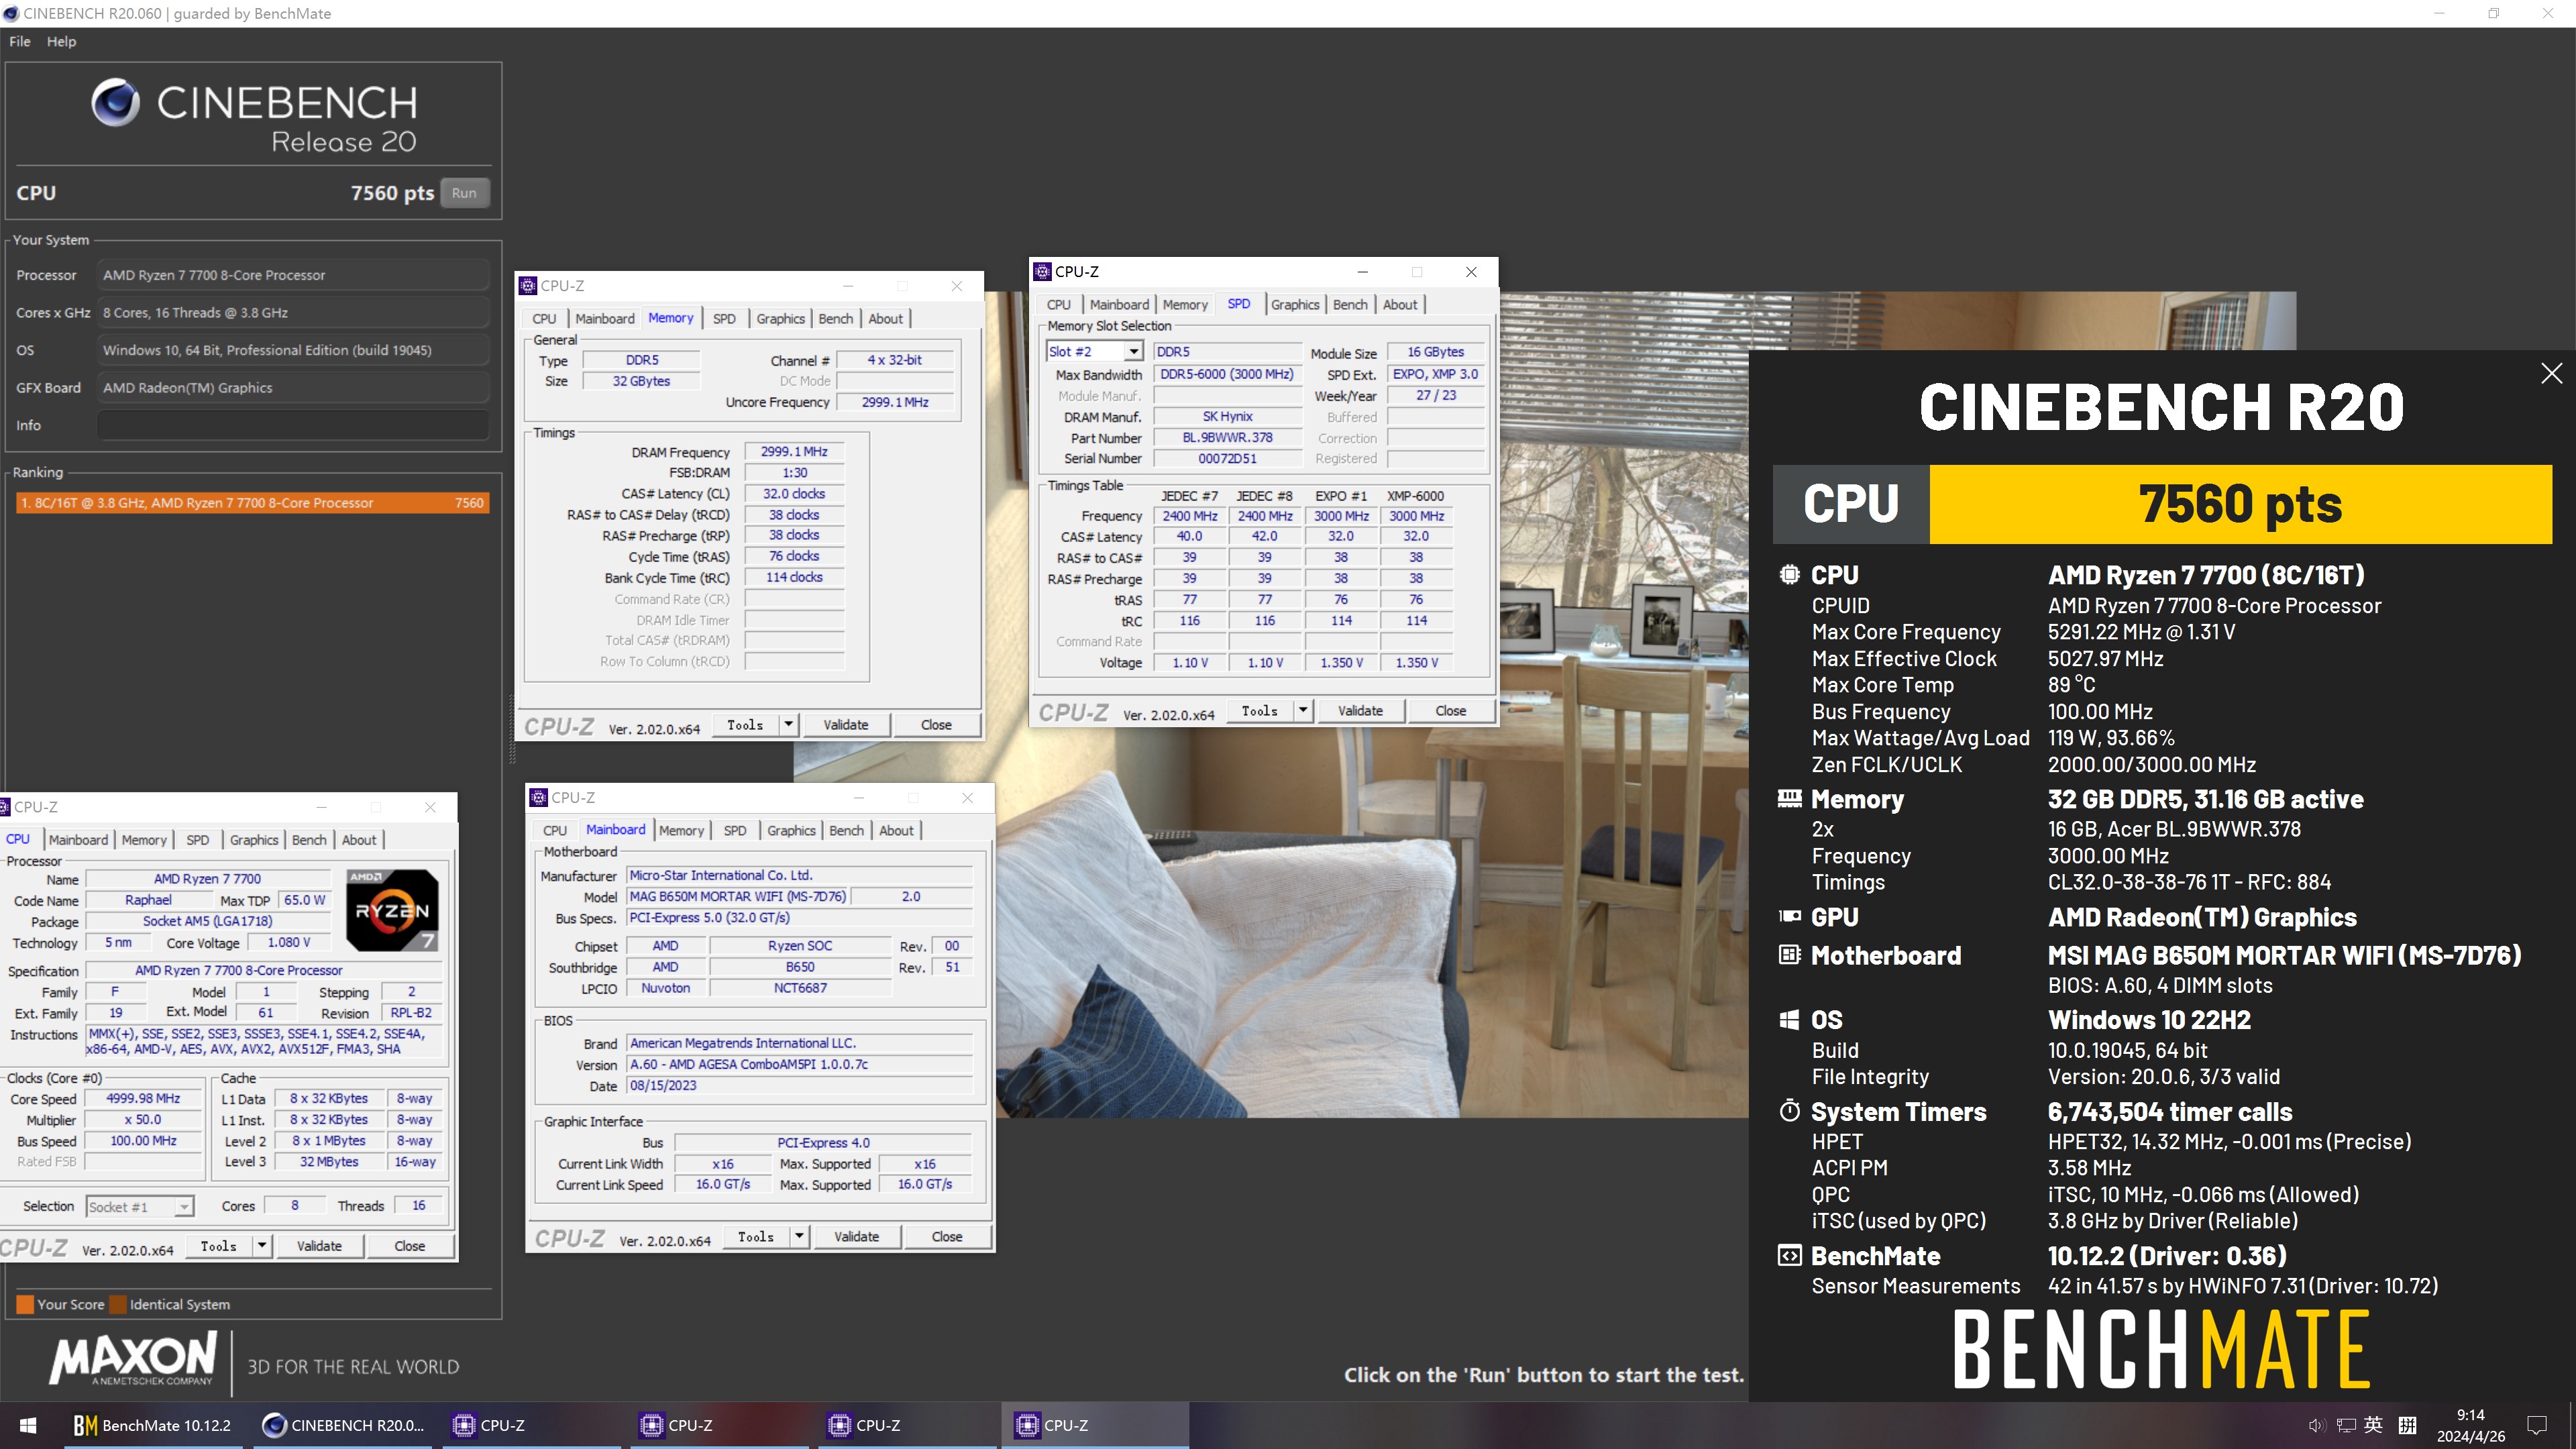Click Validate in the SPD CPU-Z window
This screenshot has height=1449, width=2576.
pyautogui.click(x=1360, y=711)
